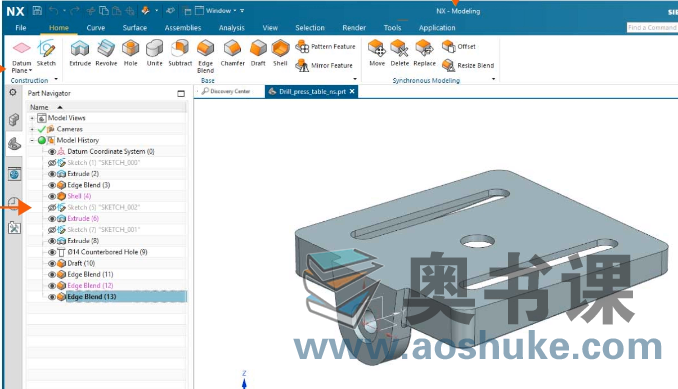
Task: Choose the Shell tool in ribbon
Action: pos(280,53)
